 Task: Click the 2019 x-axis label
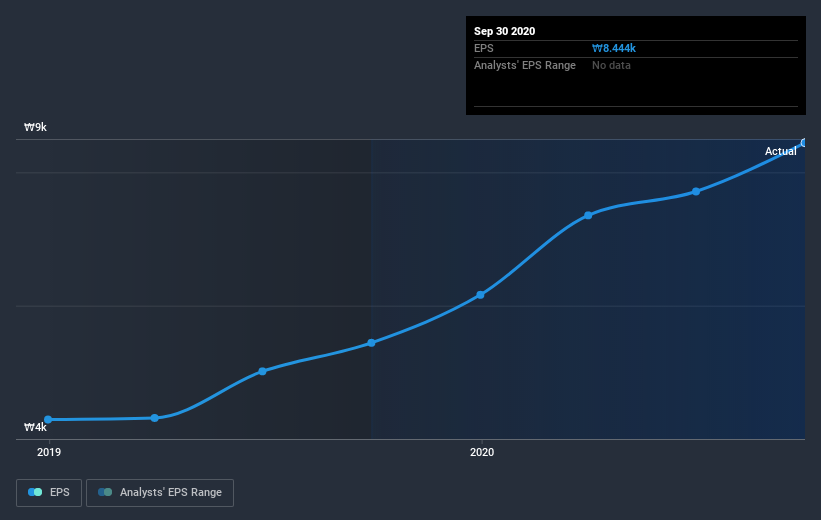[49, 452]
